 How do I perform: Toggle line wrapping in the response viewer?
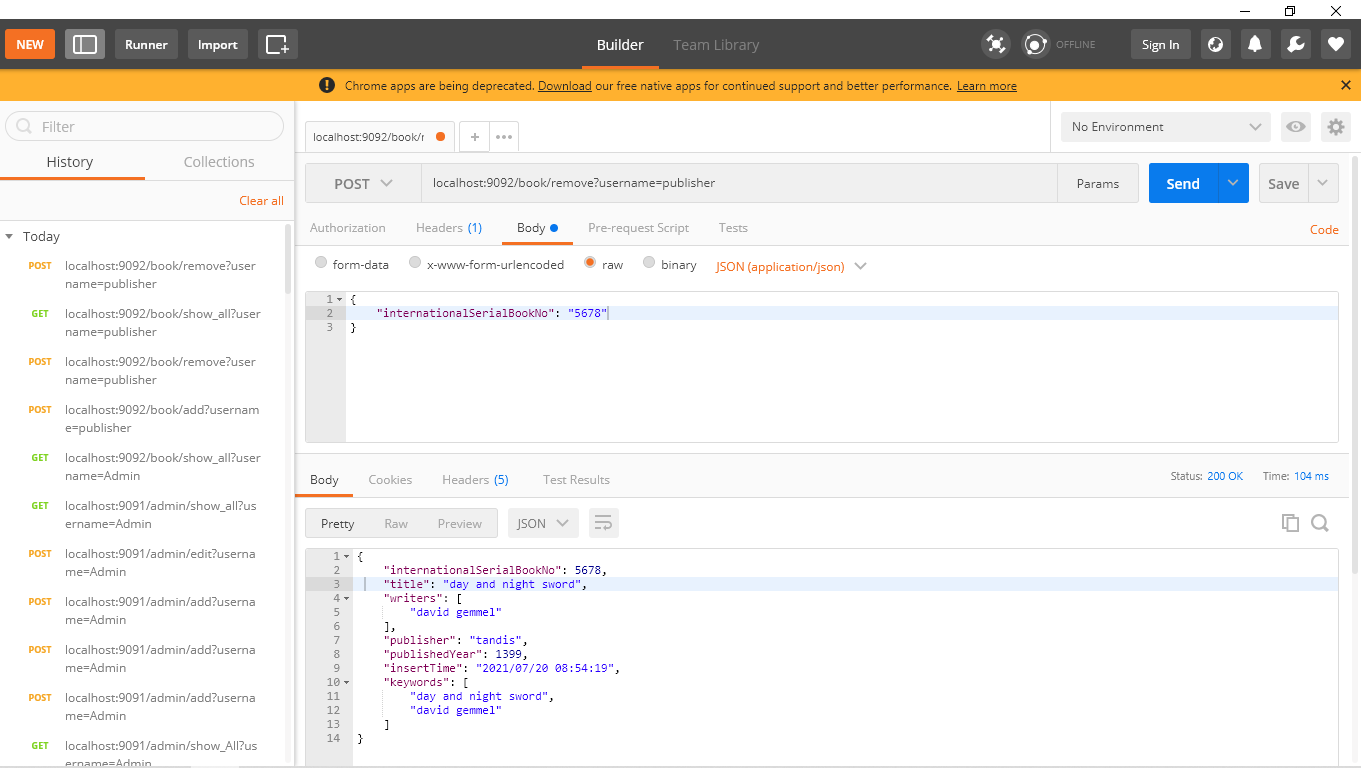pos(601,522)
